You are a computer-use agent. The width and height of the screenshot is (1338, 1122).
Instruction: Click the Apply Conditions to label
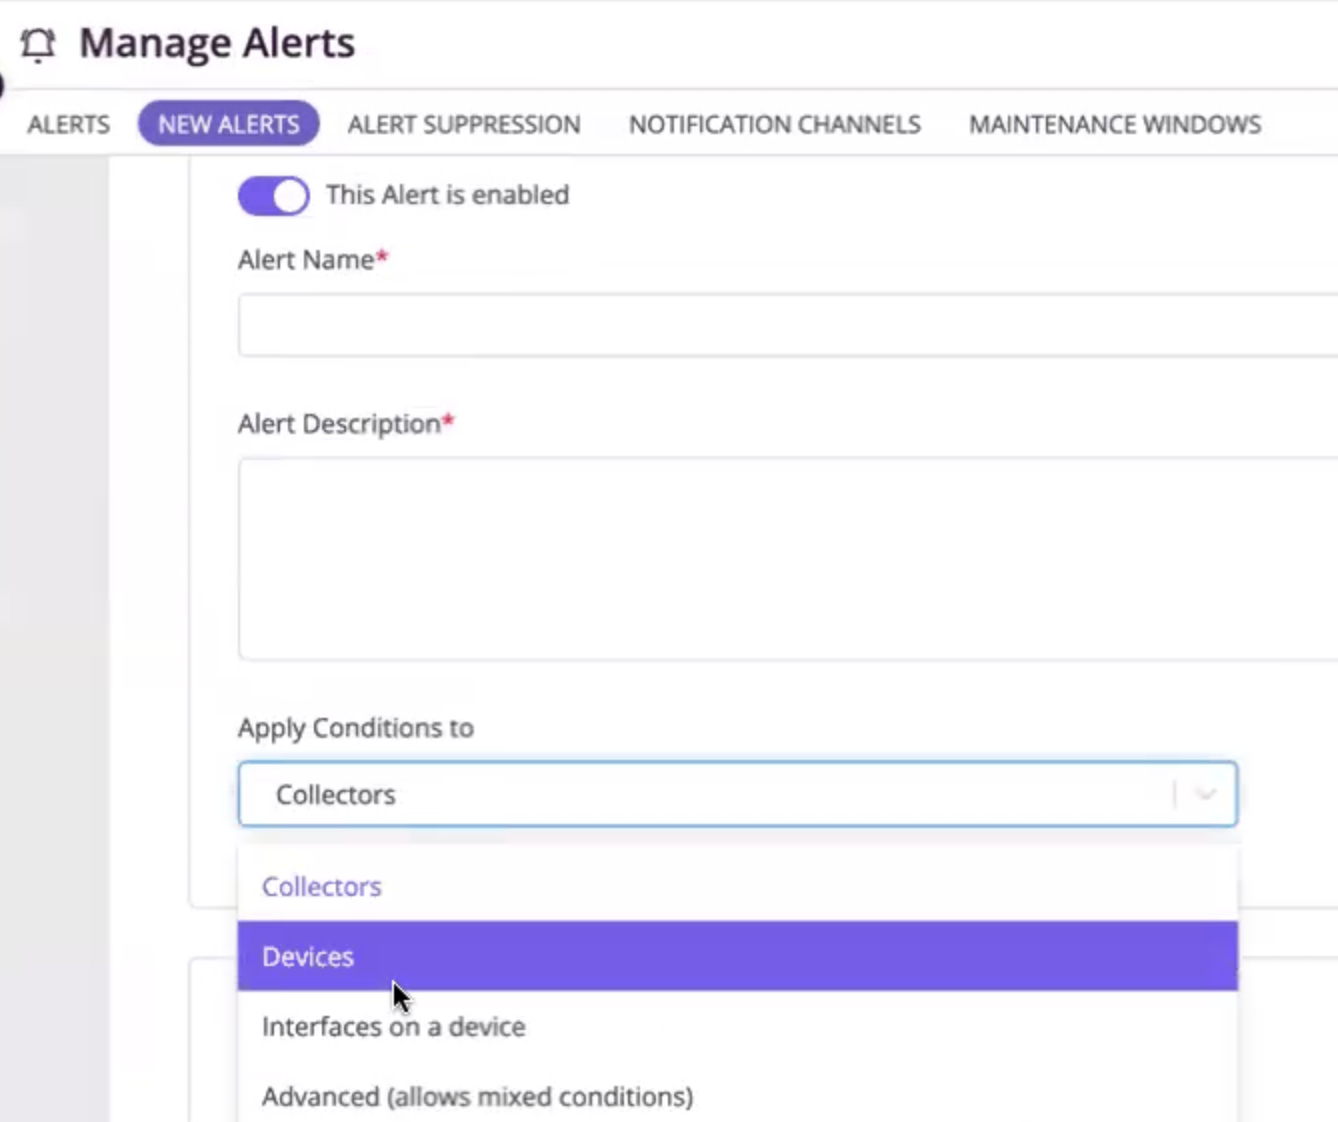click(355, 728)
